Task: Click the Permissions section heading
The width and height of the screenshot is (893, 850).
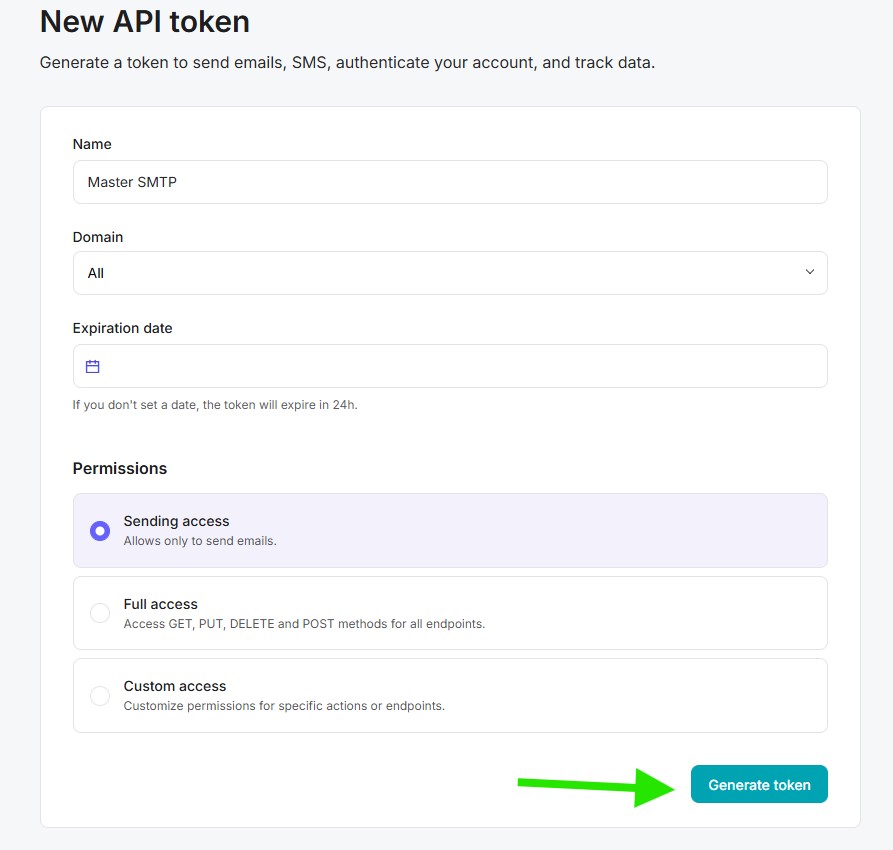Action: [x=120, y=468]
